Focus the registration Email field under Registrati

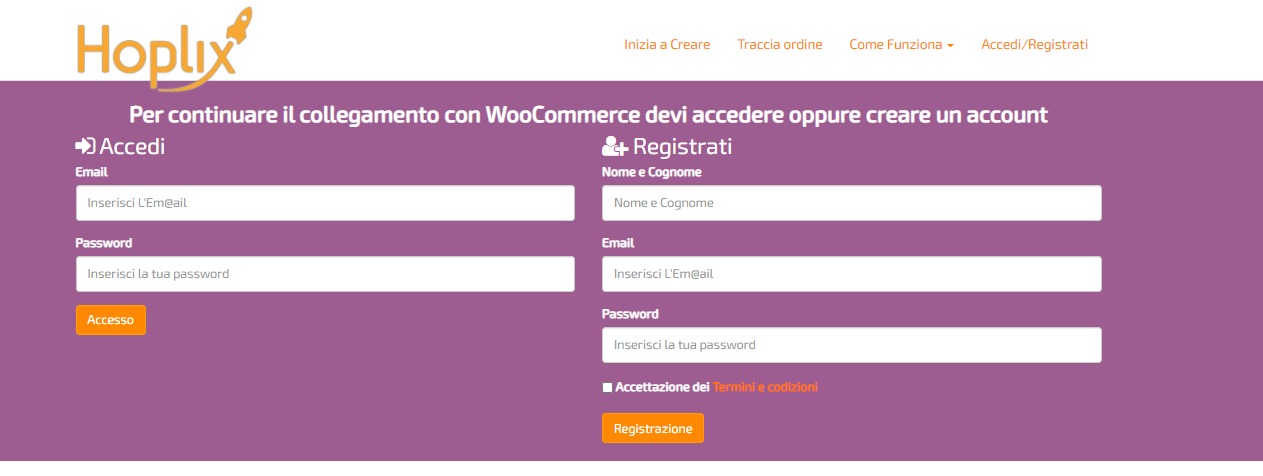852,274
